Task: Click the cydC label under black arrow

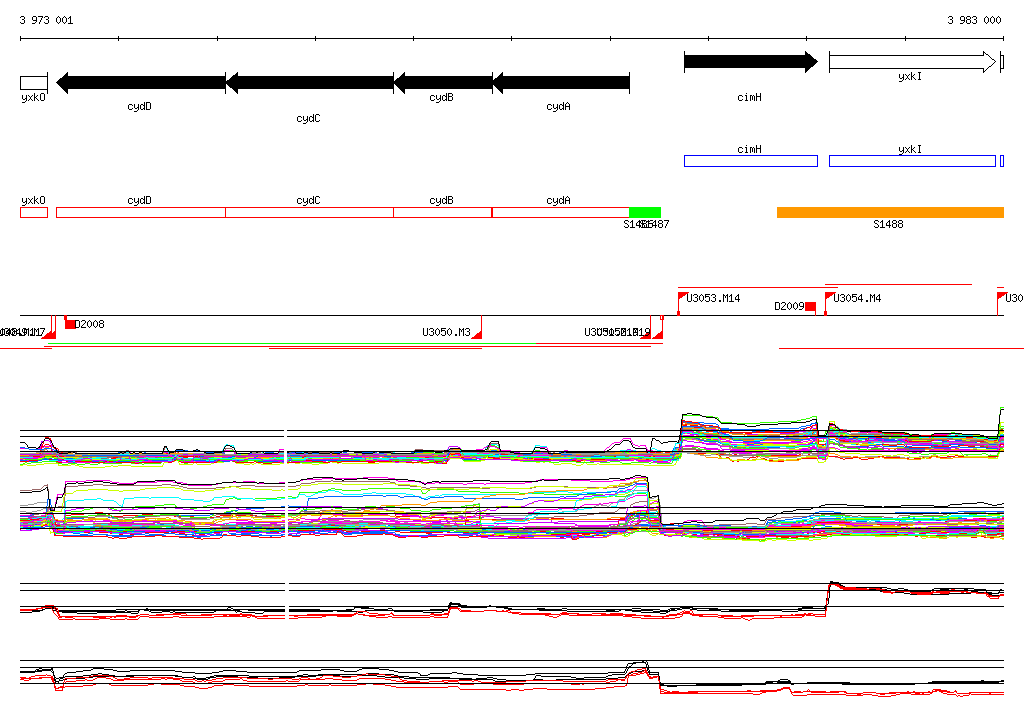Action: point(308,119)
